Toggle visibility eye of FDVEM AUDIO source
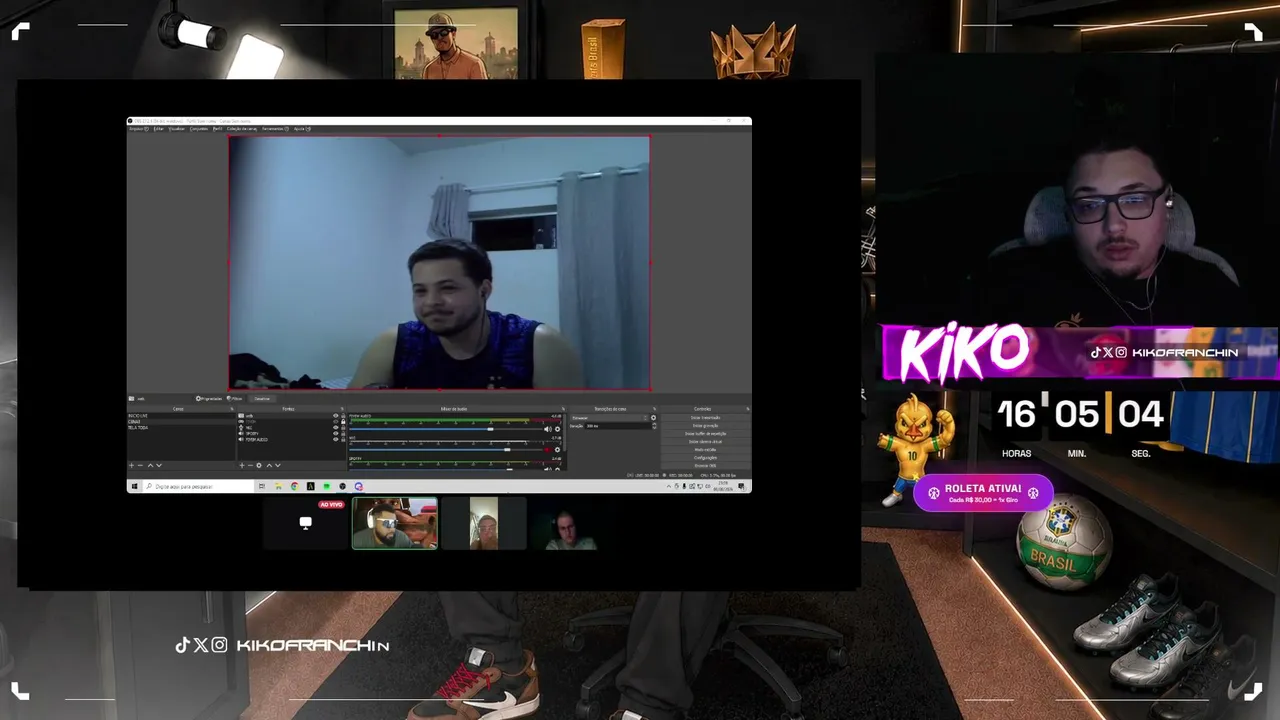This screenshot has height=720, width=1280. pyautogui.click(x=335, y=439)
